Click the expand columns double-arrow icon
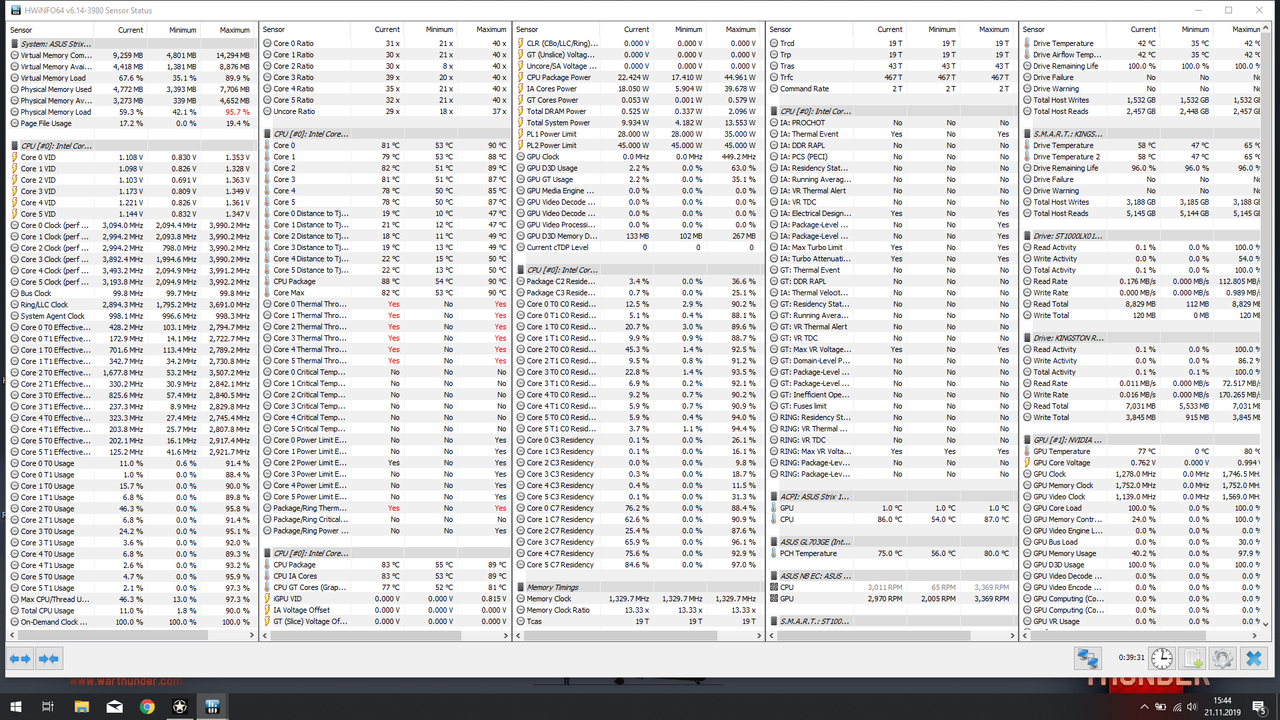This screenshot has height=720, width=1280. click(x=20, y=658)
